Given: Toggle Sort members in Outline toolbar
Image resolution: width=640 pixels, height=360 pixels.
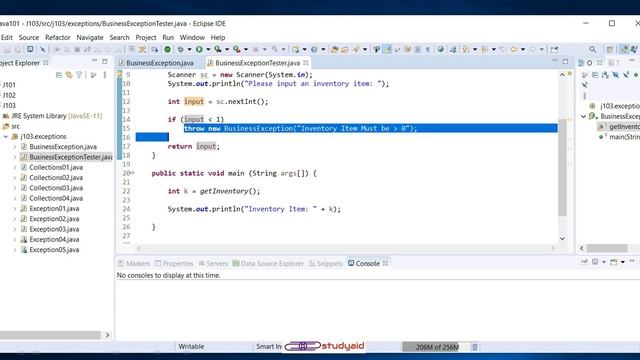Looking at the screenshot, I should (605, 75).
